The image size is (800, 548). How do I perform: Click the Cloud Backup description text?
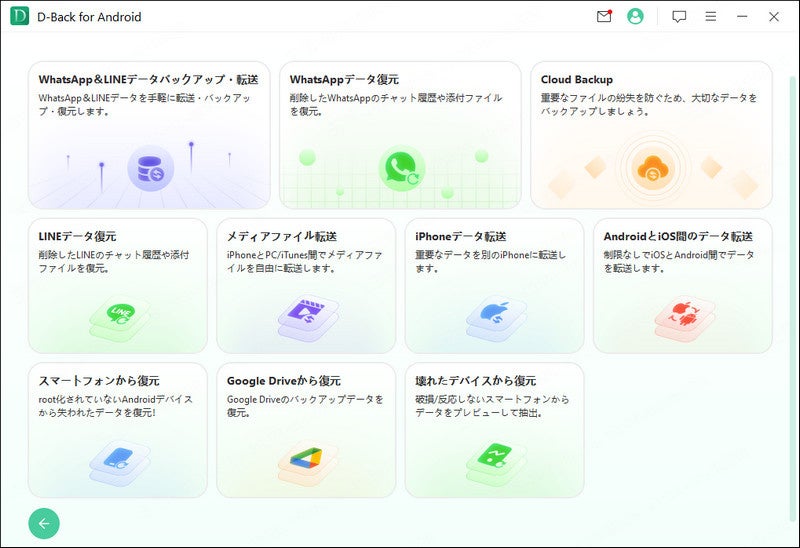tap(649, 105)
